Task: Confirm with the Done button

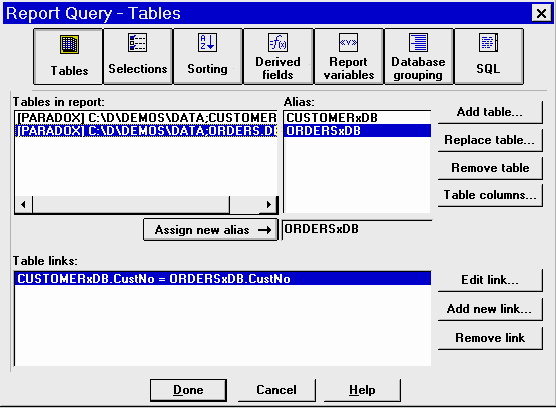Action: (188, 390)
